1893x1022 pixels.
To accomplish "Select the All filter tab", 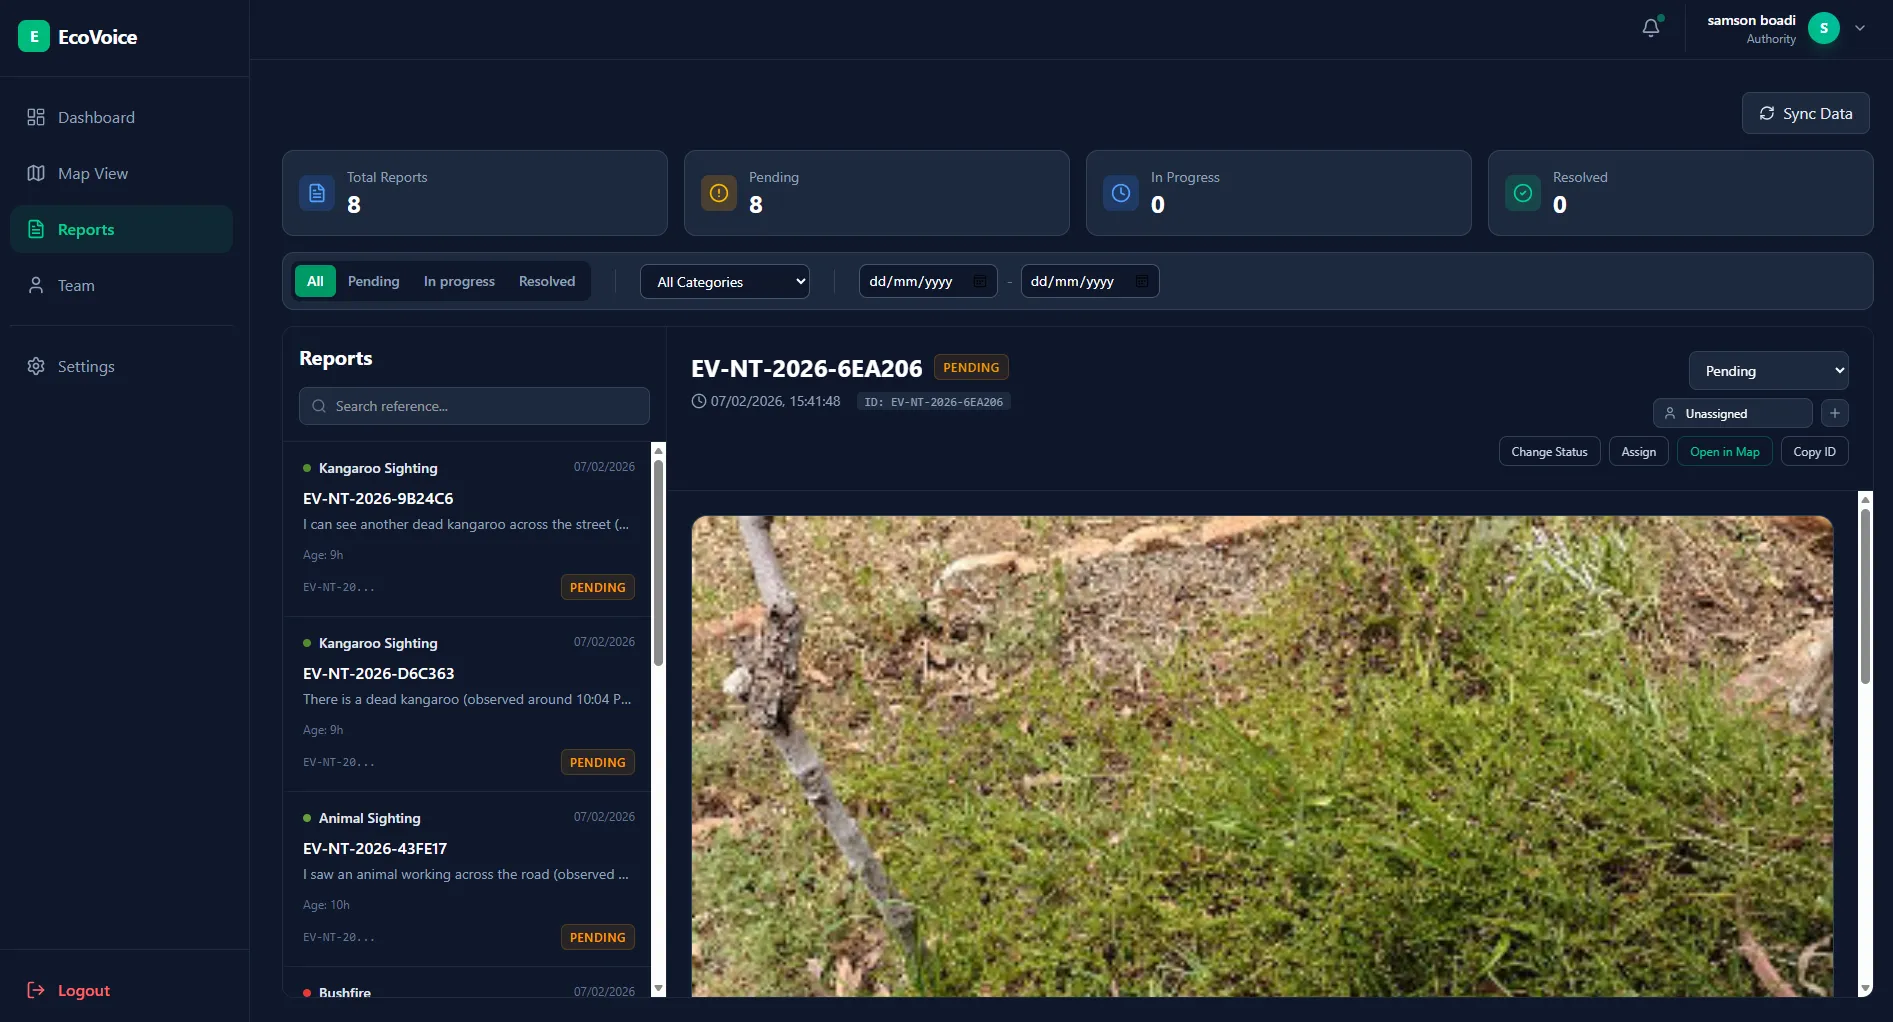I will coord(315,281).
